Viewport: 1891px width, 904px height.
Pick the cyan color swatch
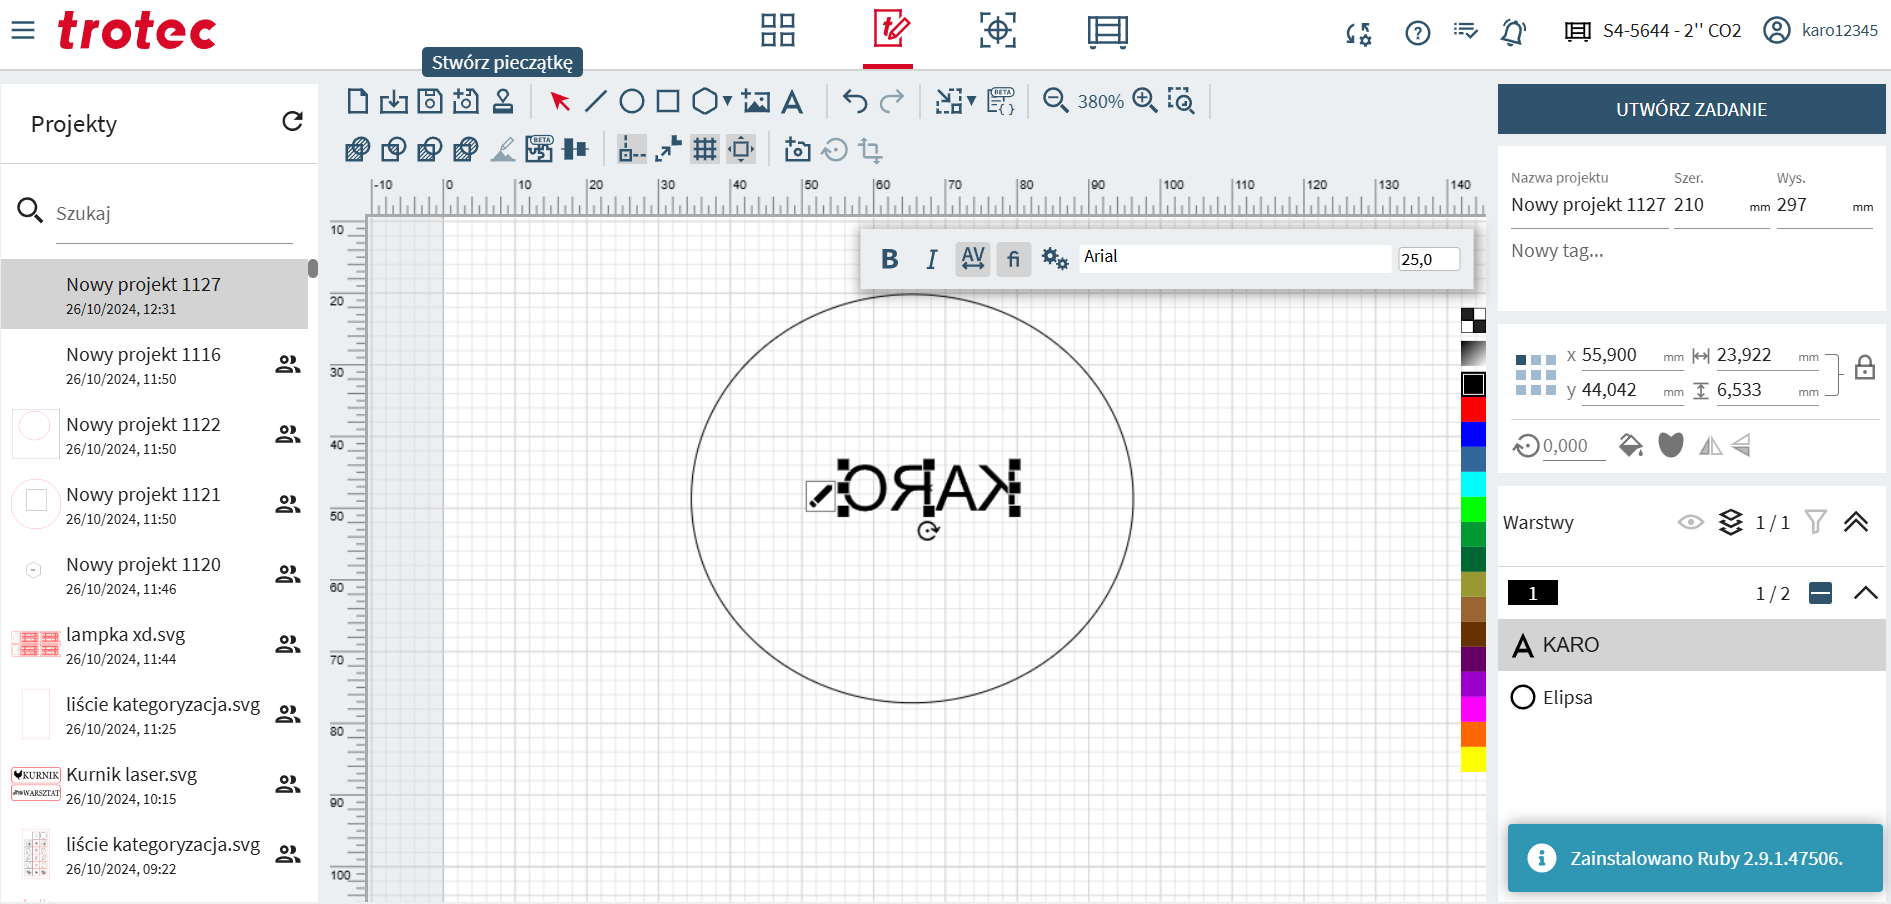pos(1473,484)
